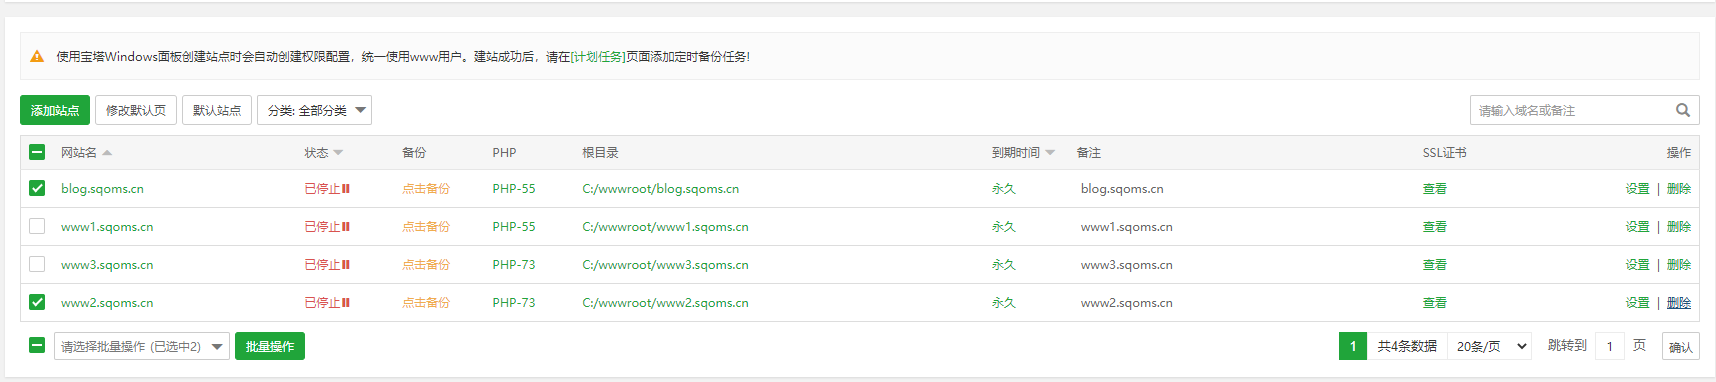Click 点击备份 for www3.sqoms.cn

click(426, 265)
